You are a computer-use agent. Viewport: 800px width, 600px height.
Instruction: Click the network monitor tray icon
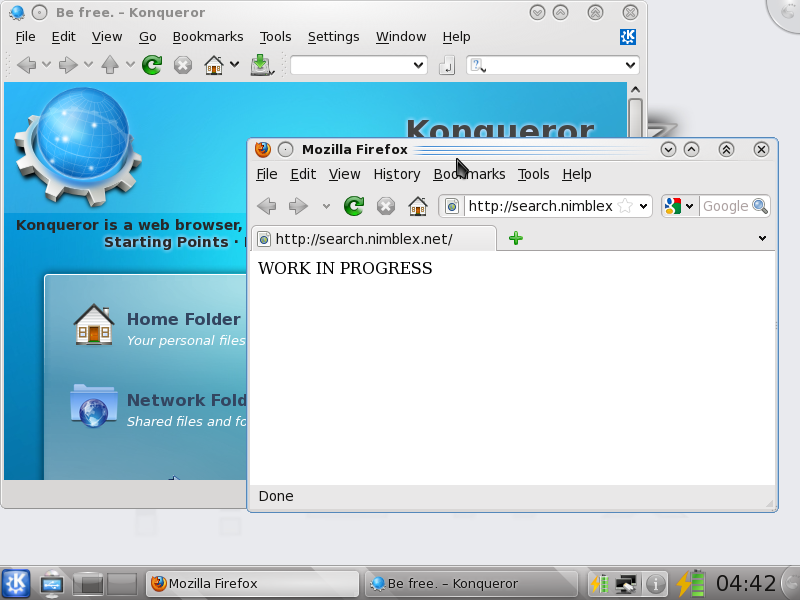click(x=626, y=584)
